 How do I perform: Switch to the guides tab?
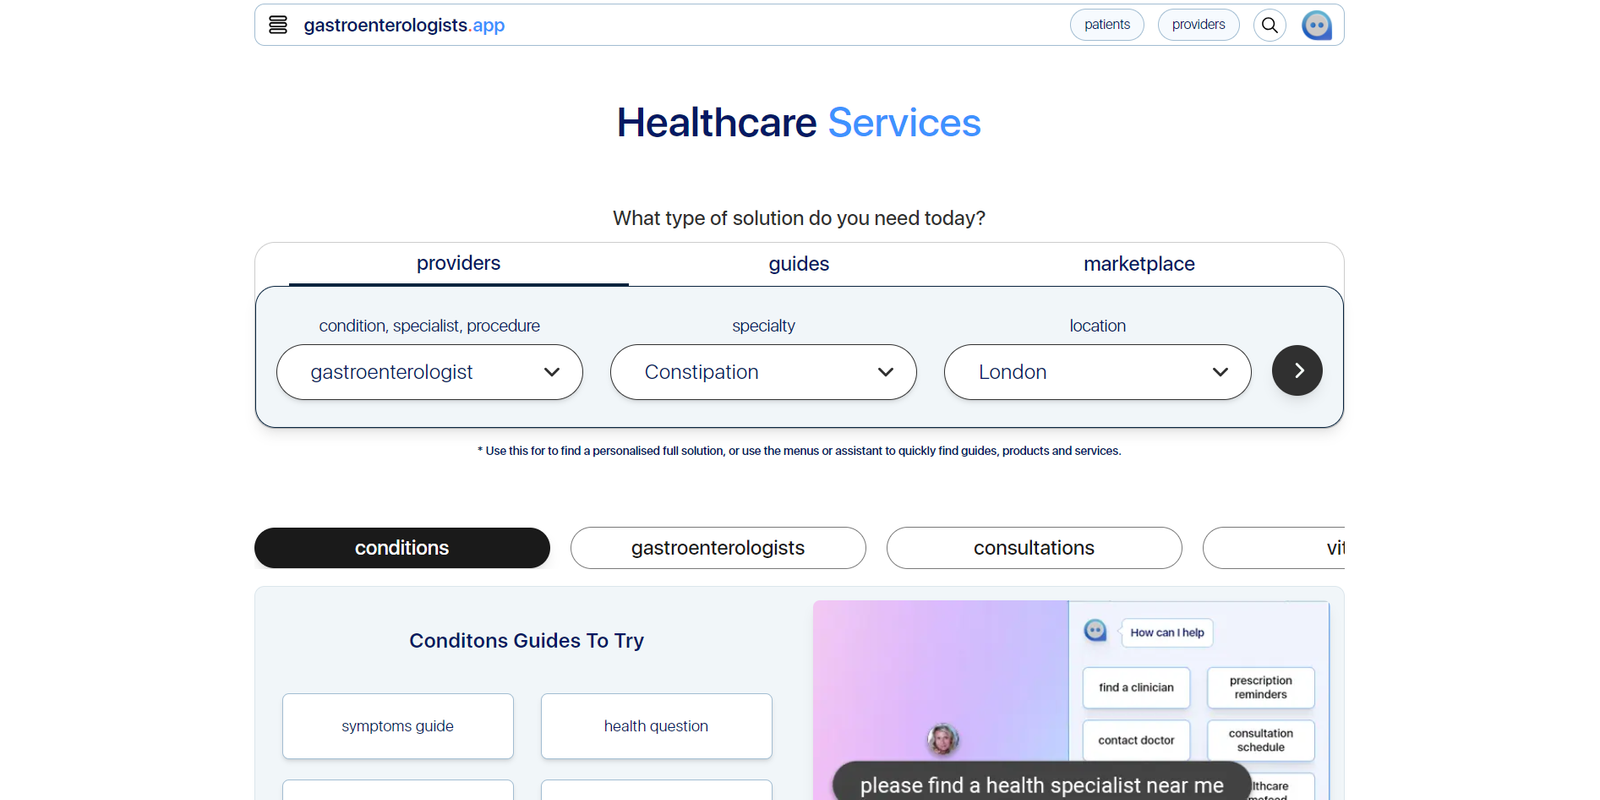pyautogui.click(x=799, y=264)
